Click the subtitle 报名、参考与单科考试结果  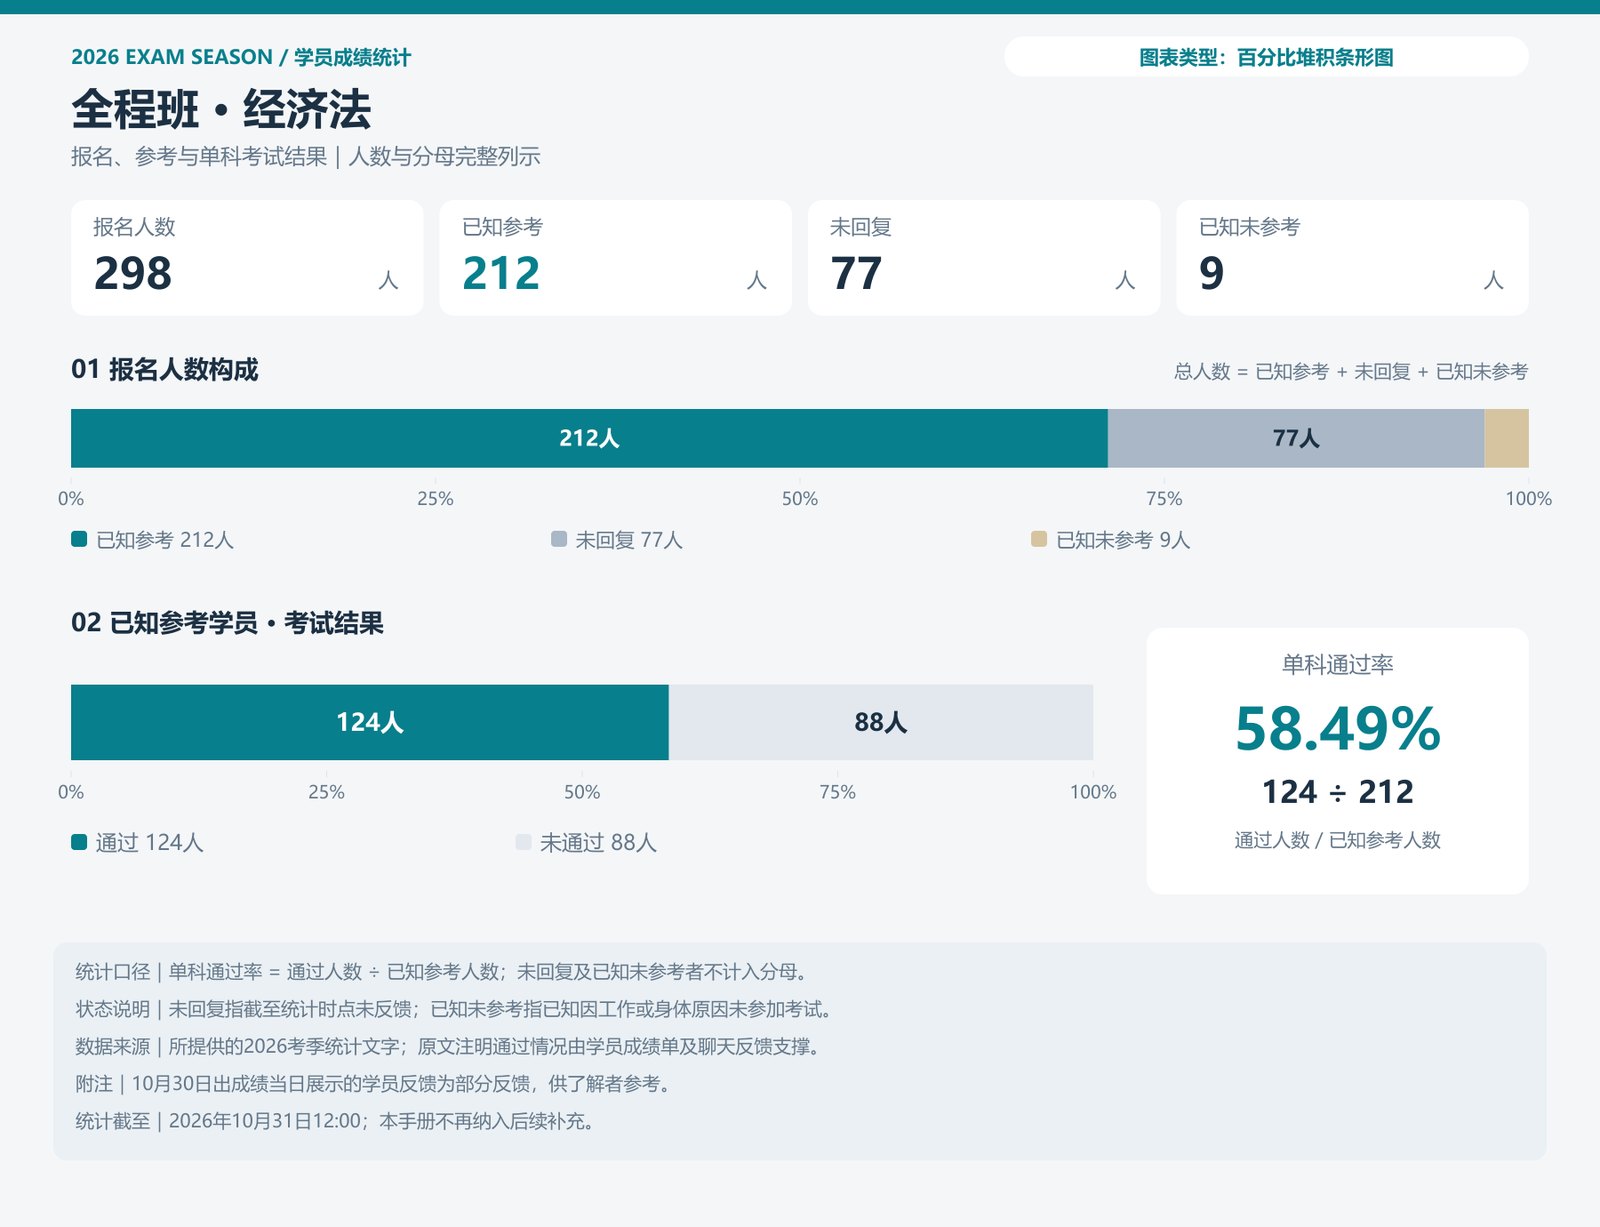pos(199,157)
